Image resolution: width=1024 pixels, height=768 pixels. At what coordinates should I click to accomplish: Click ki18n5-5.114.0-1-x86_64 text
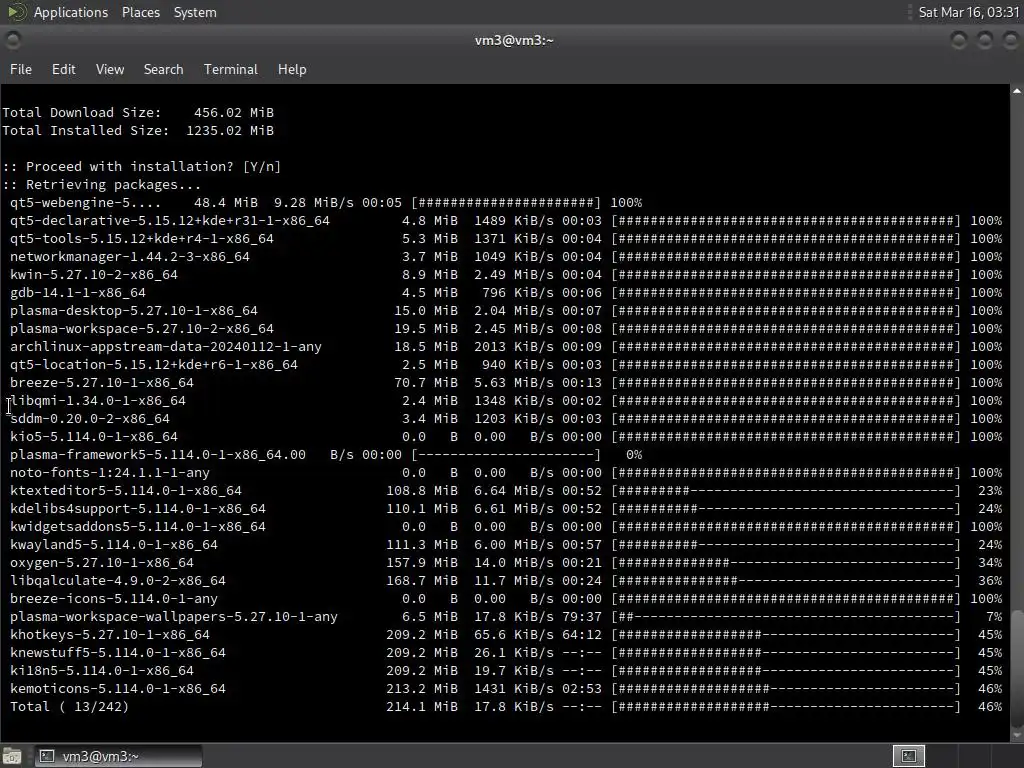coord(102,671)
